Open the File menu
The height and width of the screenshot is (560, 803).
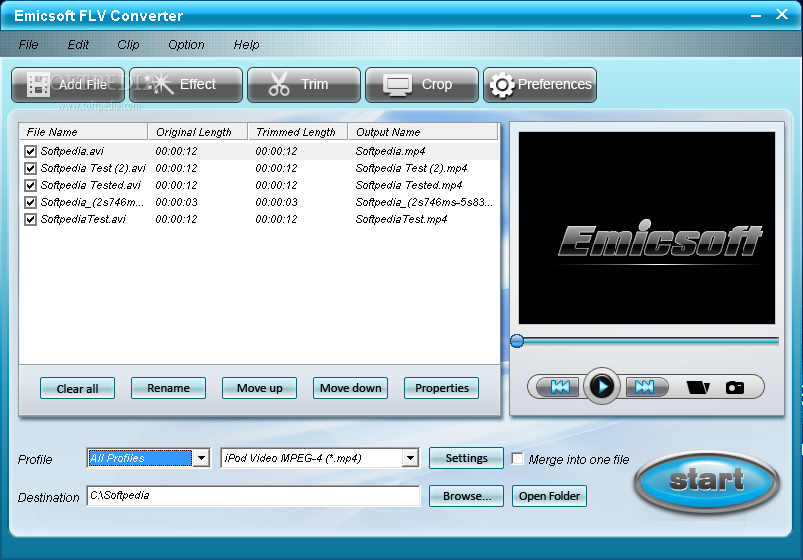pos(28,45)
